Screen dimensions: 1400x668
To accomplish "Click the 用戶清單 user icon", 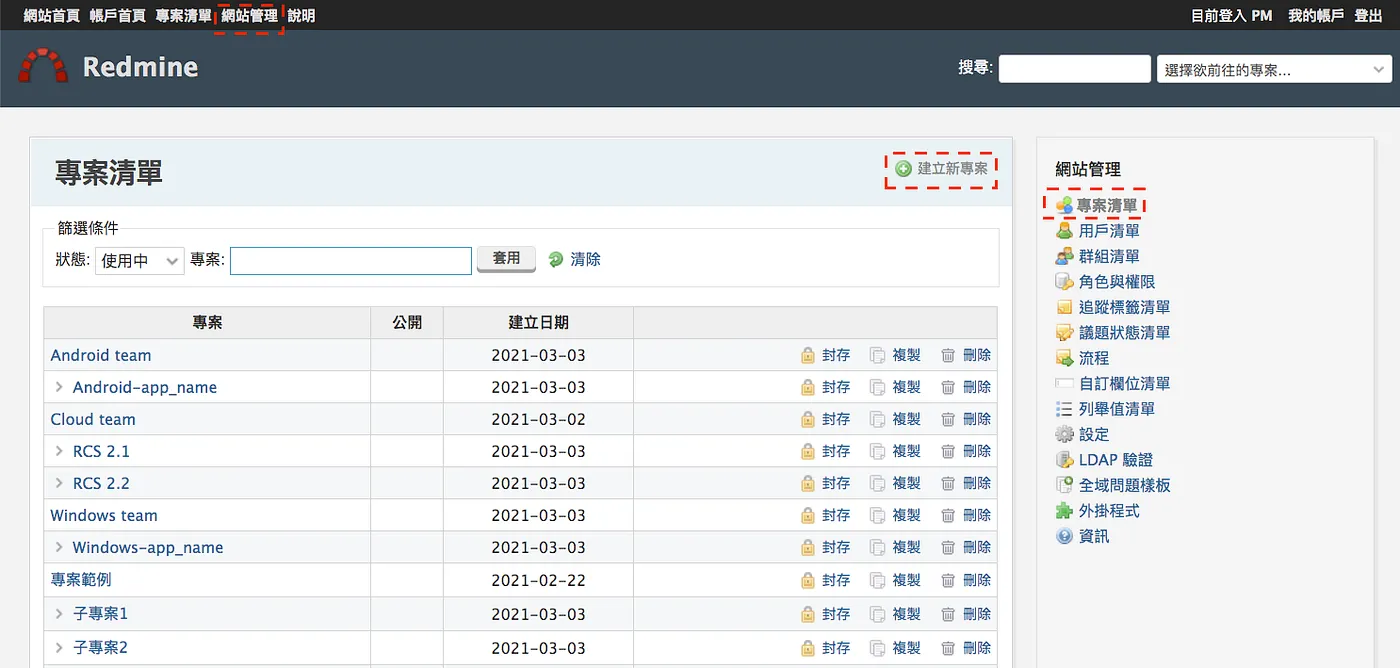I will [1064, 231].
